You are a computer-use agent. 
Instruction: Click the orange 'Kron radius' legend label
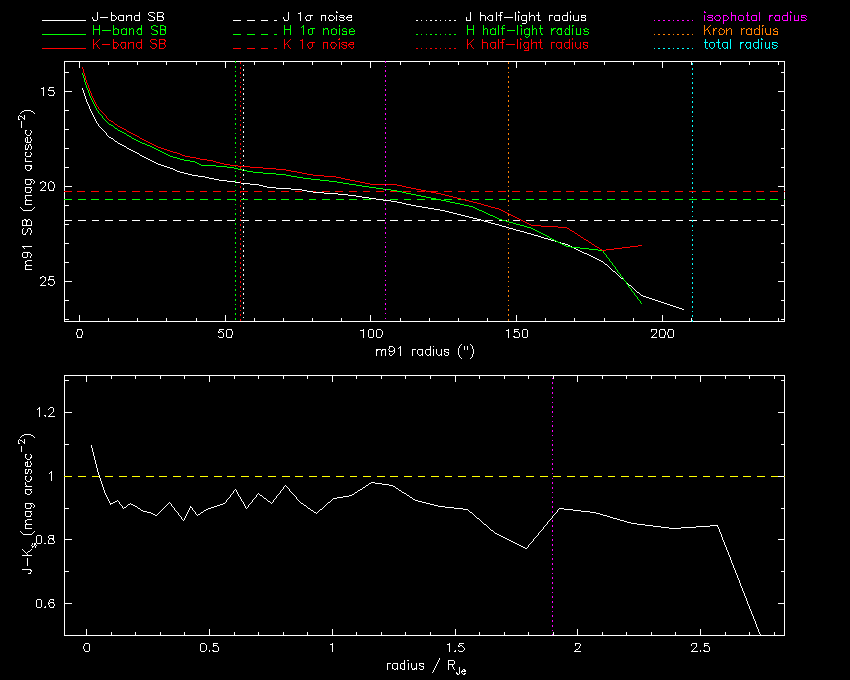pos(740,32)
